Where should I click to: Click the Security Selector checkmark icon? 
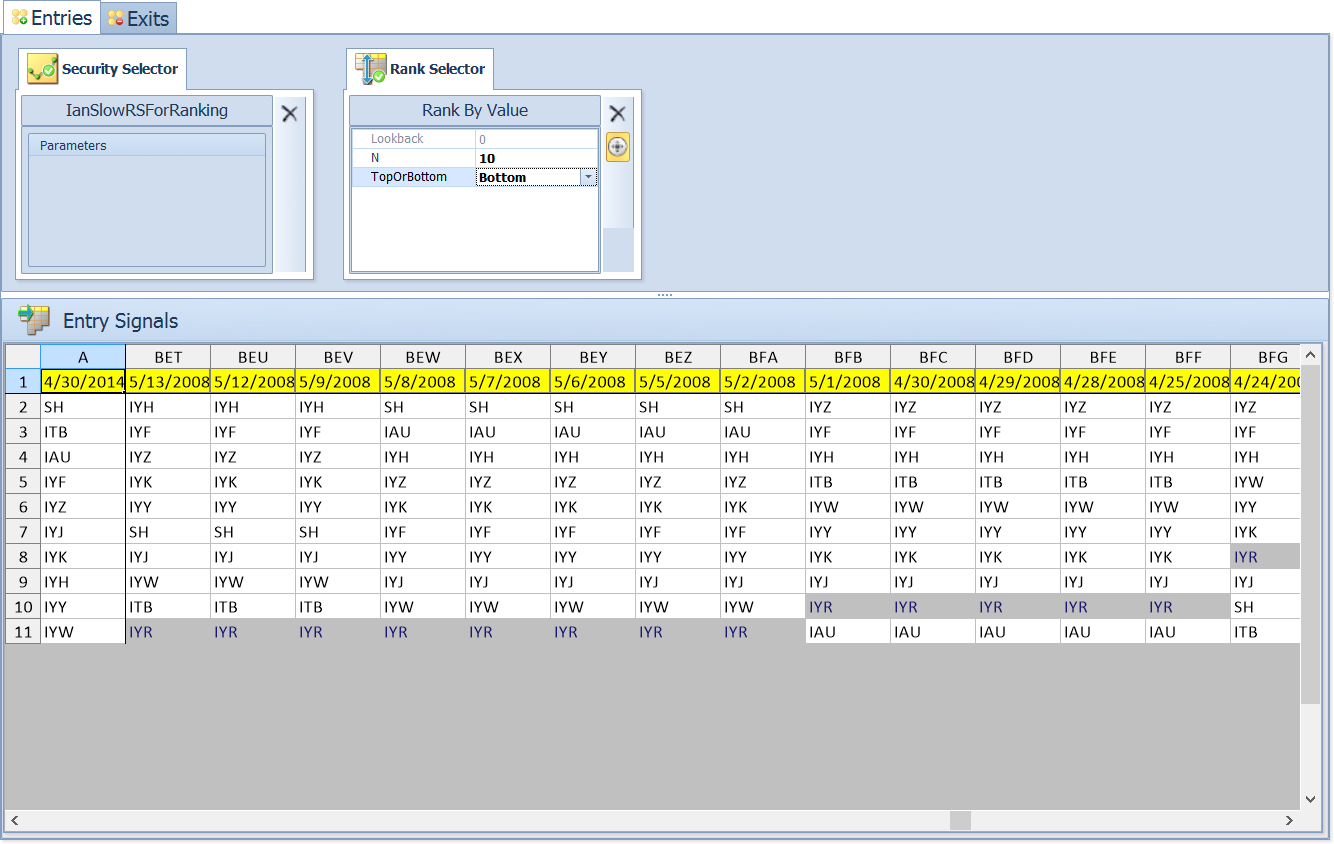[x=42, y=69]
